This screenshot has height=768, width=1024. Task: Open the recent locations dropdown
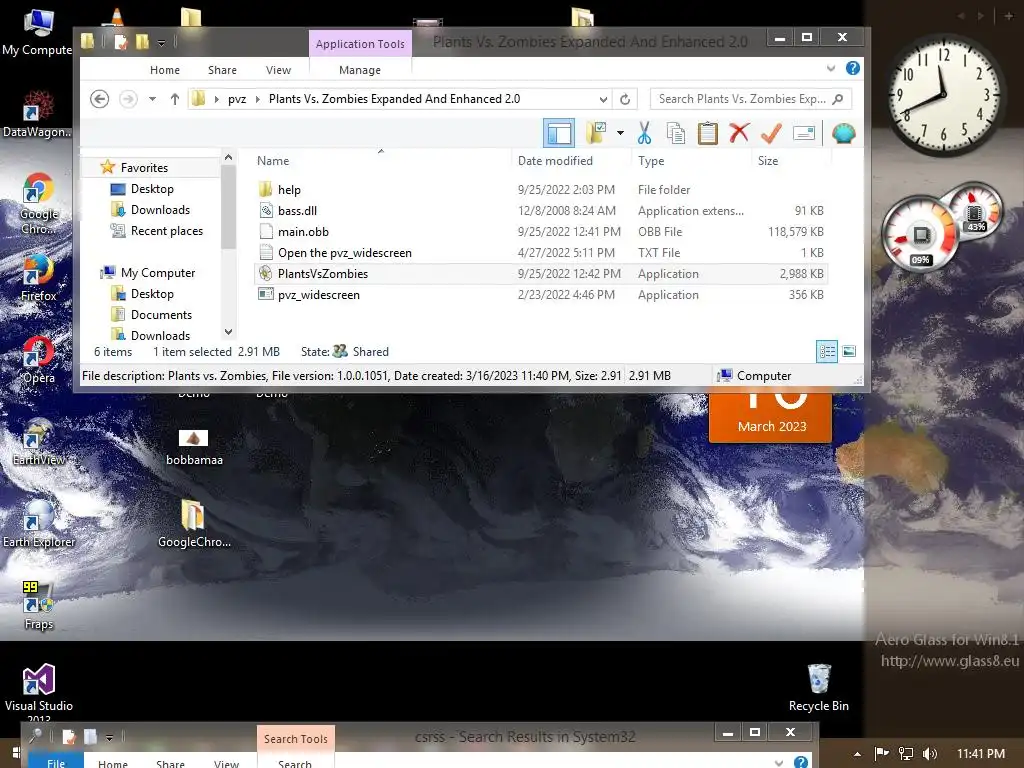tap(152, 99)
